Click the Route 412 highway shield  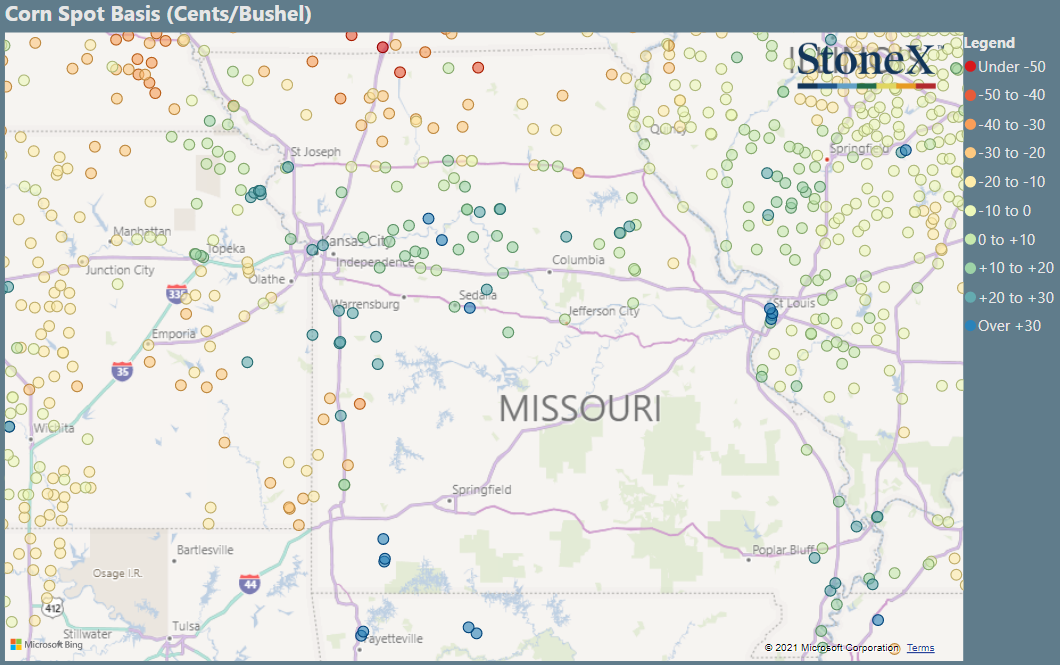[x=53, y=608]
